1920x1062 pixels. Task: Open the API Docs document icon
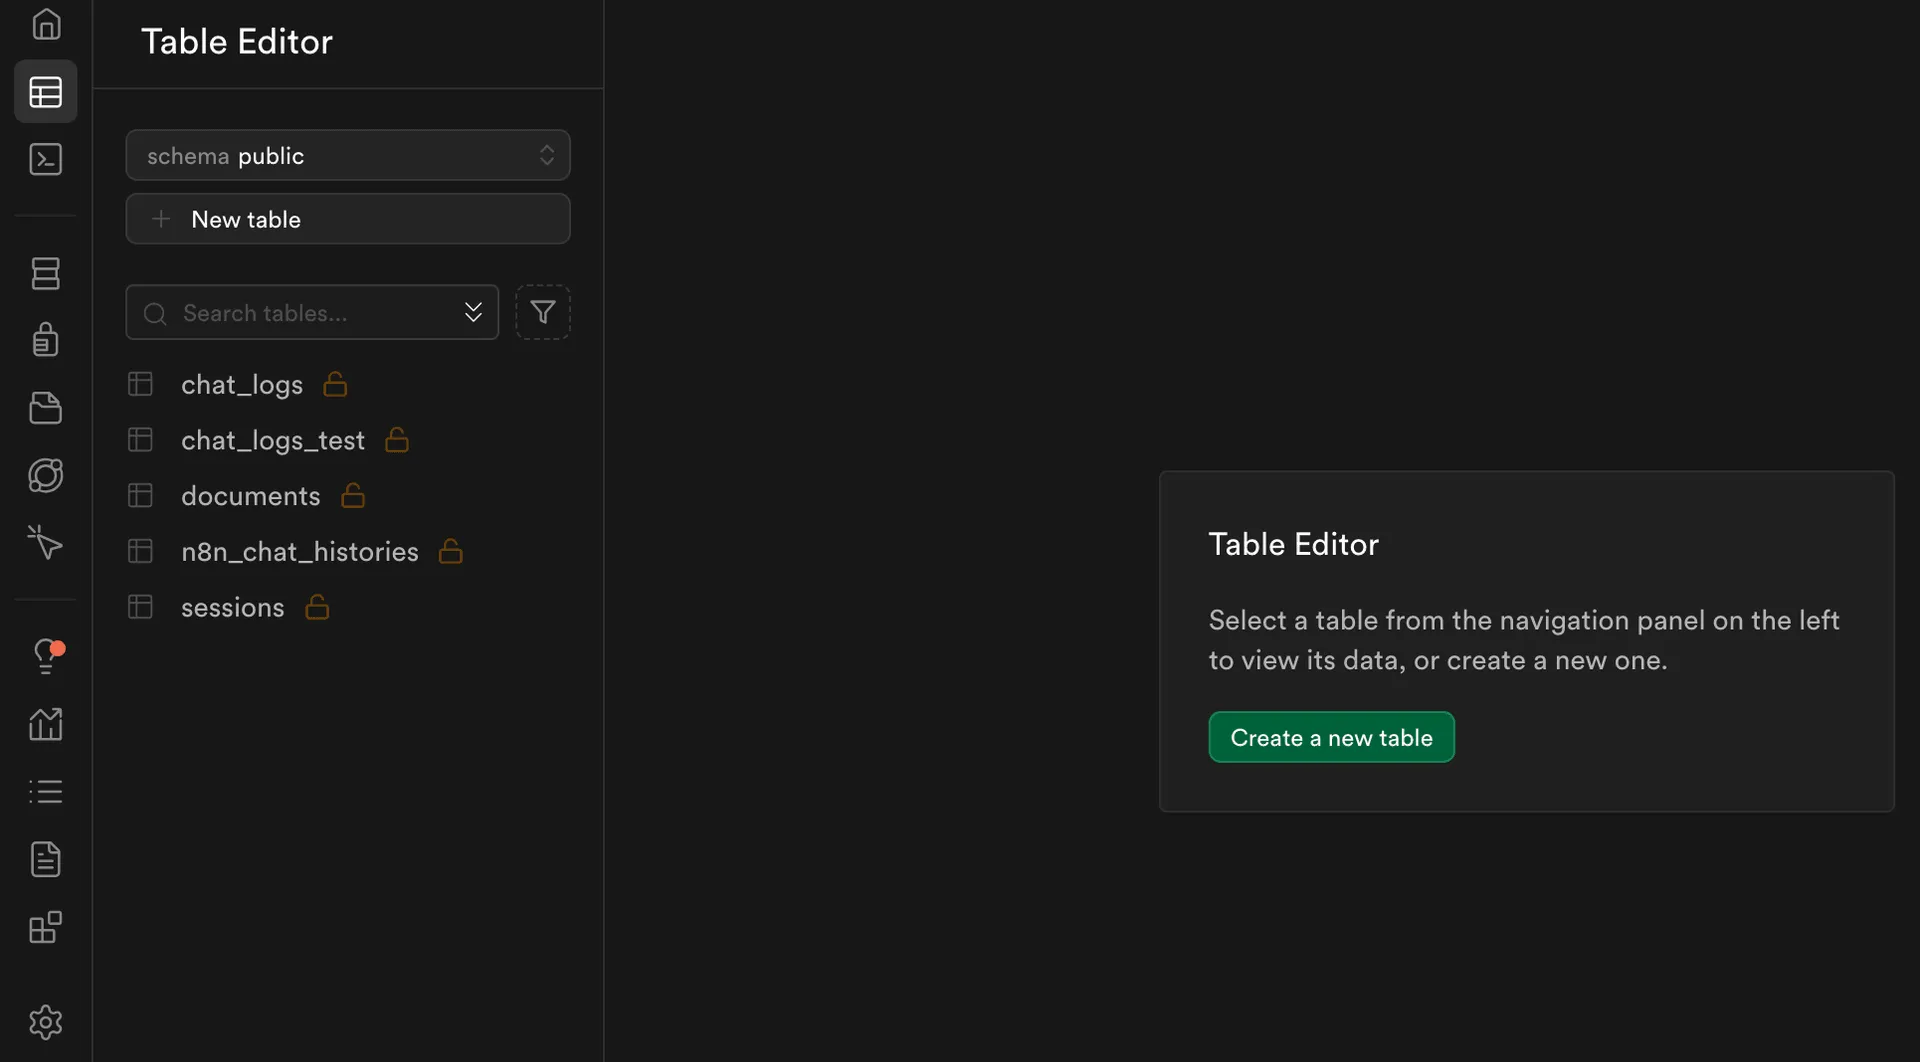pos(46,859)
